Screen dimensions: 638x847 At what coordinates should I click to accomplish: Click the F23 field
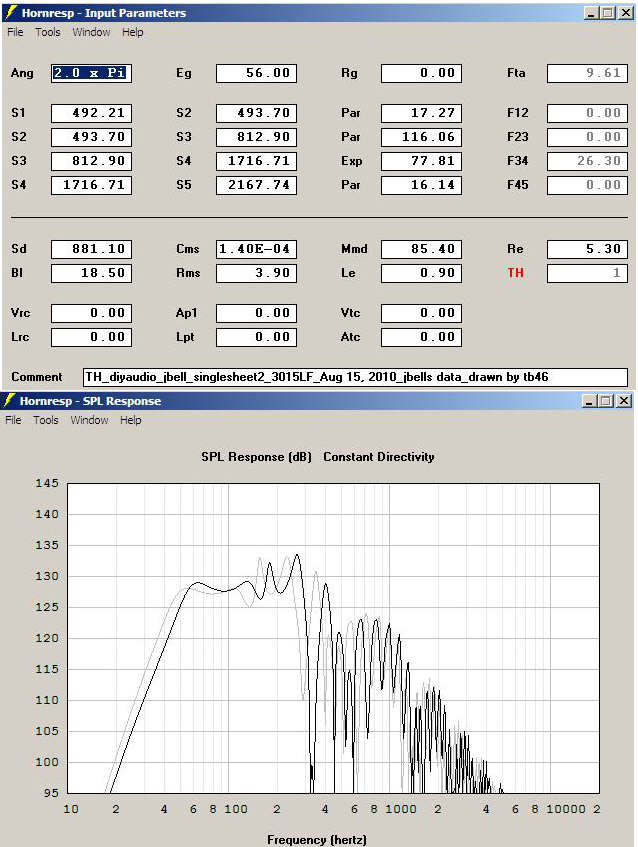(x=587, y=137)
